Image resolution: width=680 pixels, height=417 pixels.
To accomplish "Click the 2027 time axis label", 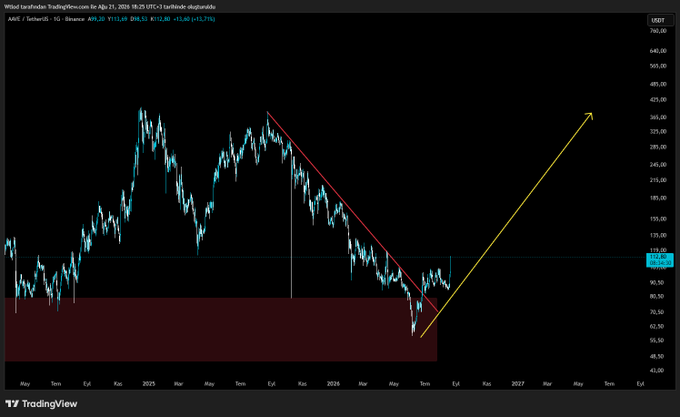I will [x=518, y=384].
